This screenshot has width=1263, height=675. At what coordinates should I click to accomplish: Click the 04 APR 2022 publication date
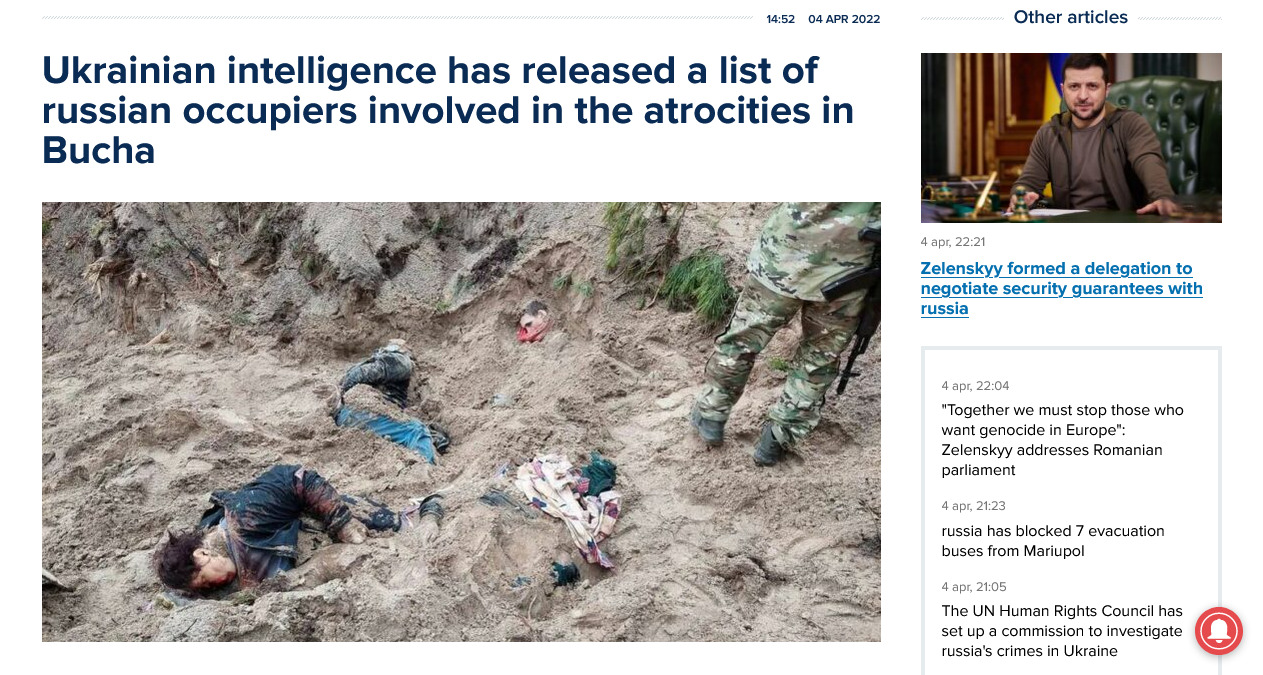point(844,19)
